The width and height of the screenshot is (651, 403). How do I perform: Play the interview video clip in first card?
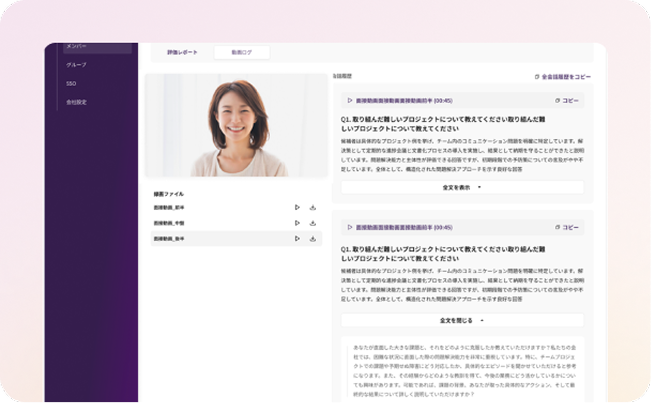coord(350,100)
